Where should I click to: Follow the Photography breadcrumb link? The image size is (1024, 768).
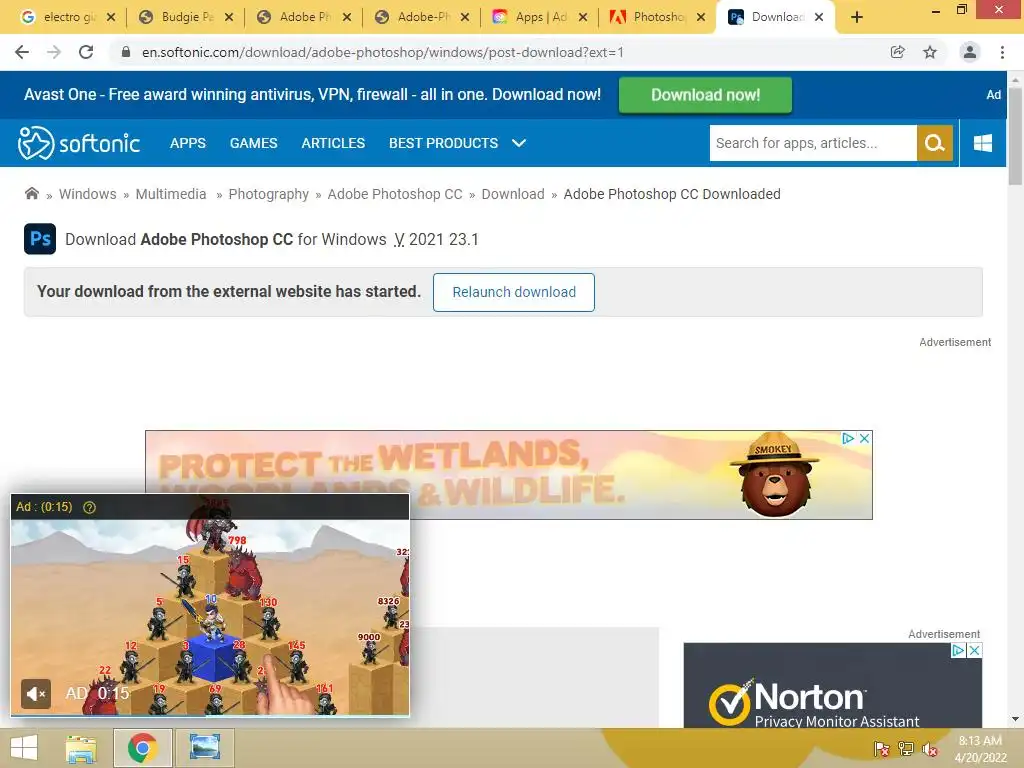pos(268,194)
